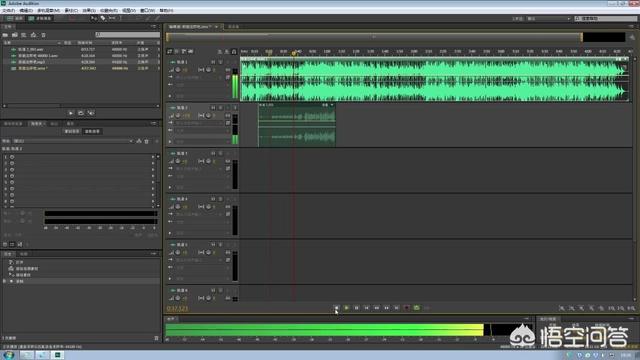Image resolution: width=640 pixels, height=360 pixels.
Task: Switch to the Waveform editor view button
Action: (x=15, y=18)
